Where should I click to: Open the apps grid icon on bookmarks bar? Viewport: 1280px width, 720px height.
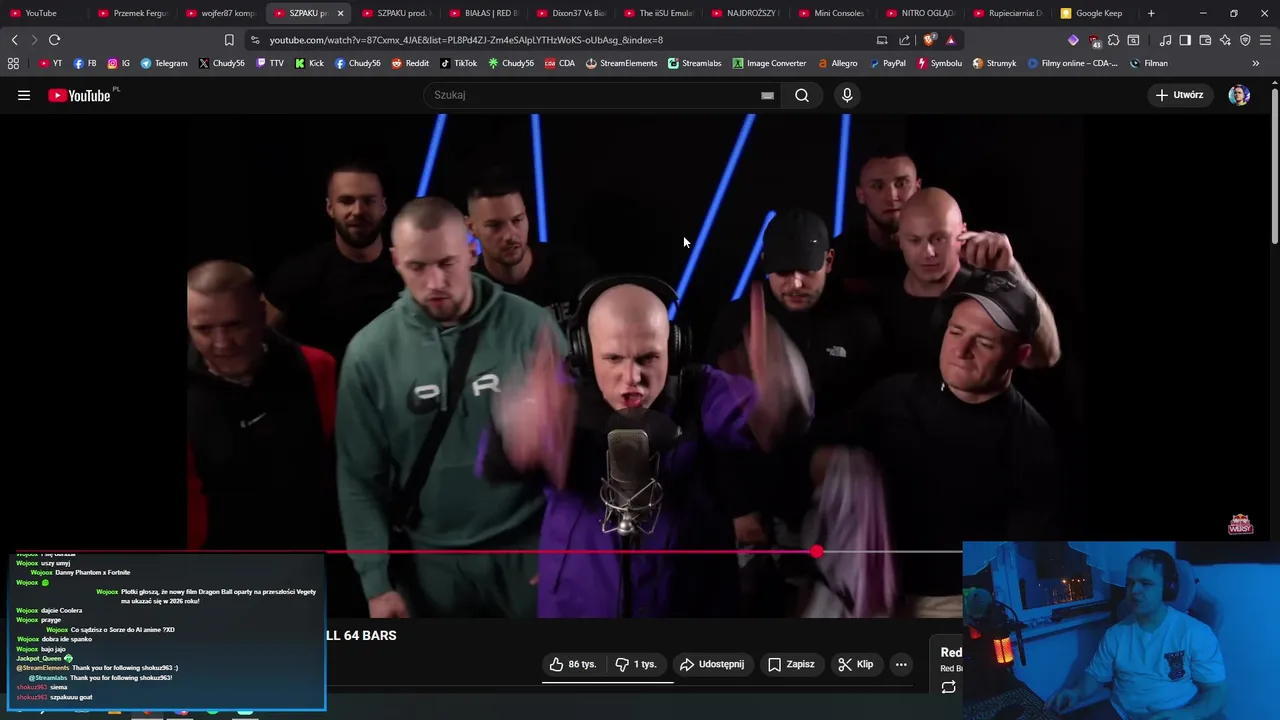coord(13,63)
